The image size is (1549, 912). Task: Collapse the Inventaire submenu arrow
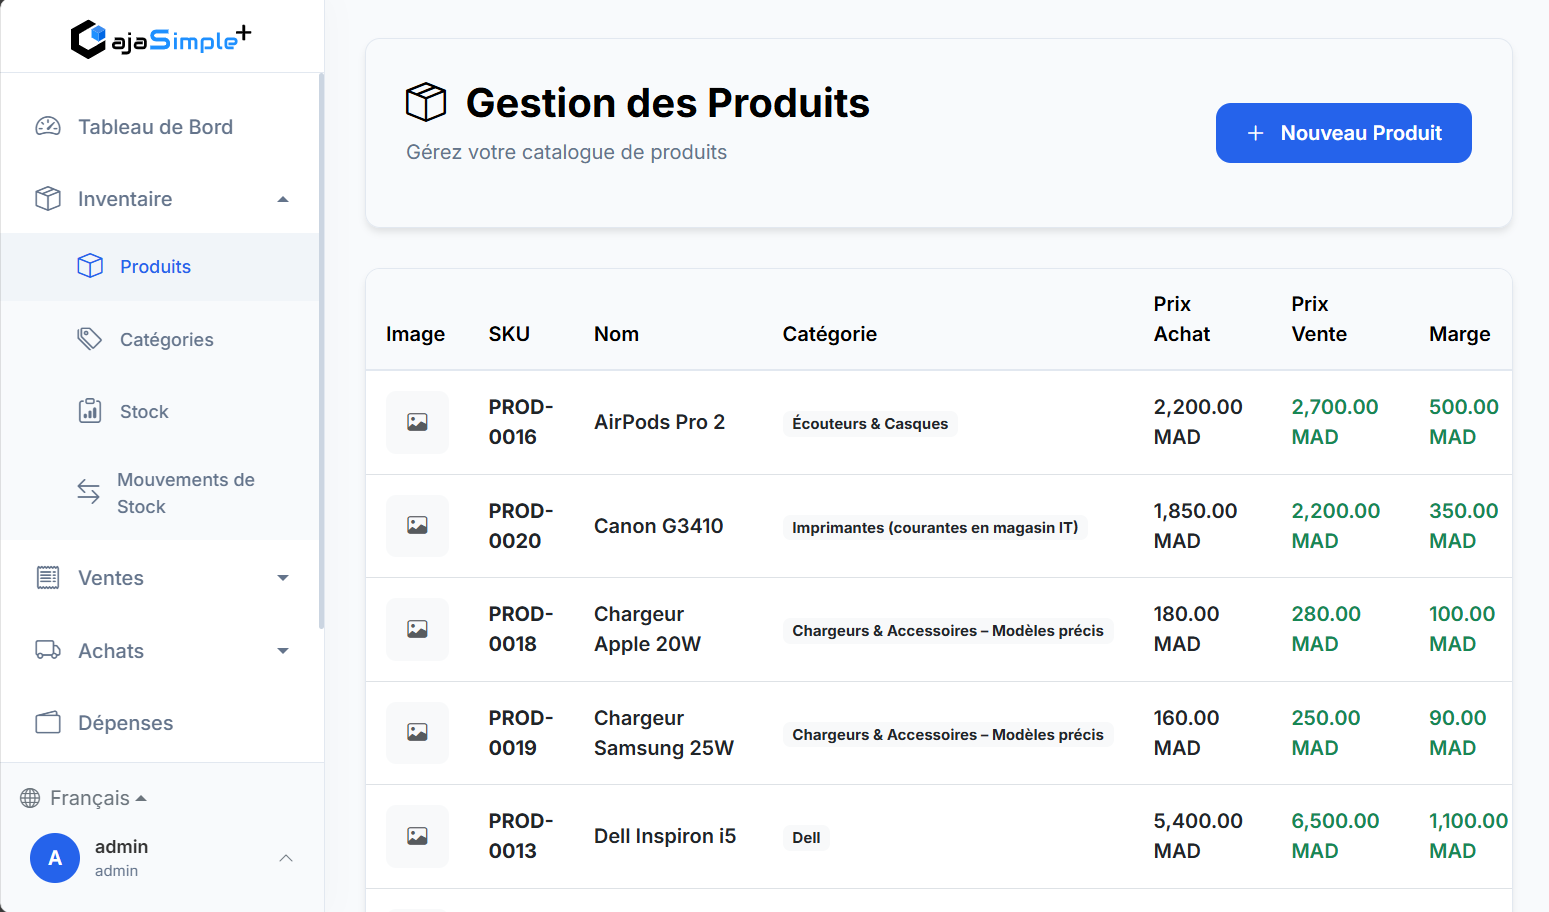[283, 199]
